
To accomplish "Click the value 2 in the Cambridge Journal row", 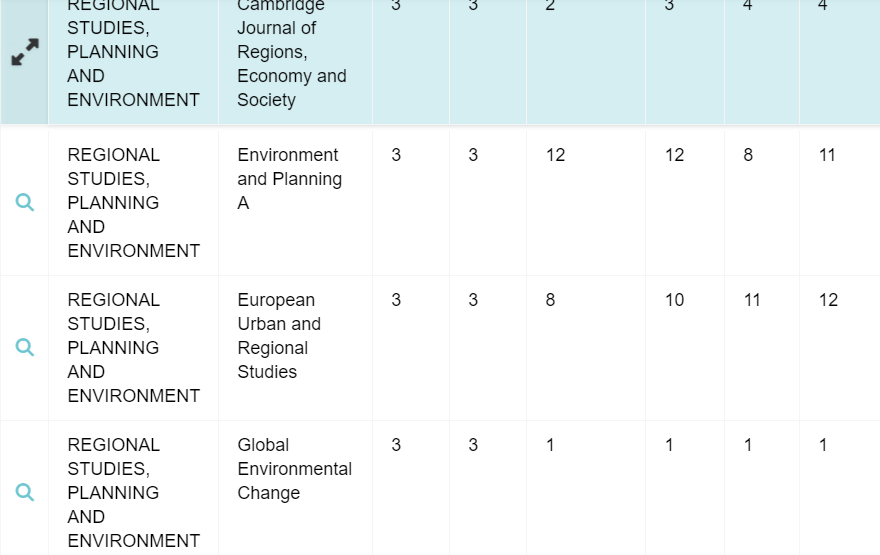I will click(550, 6).
